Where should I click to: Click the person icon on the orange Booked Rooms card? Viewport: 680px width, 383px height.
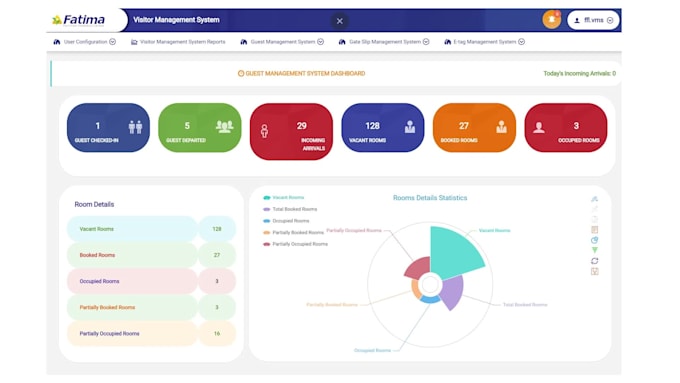(x=501, y=127)
